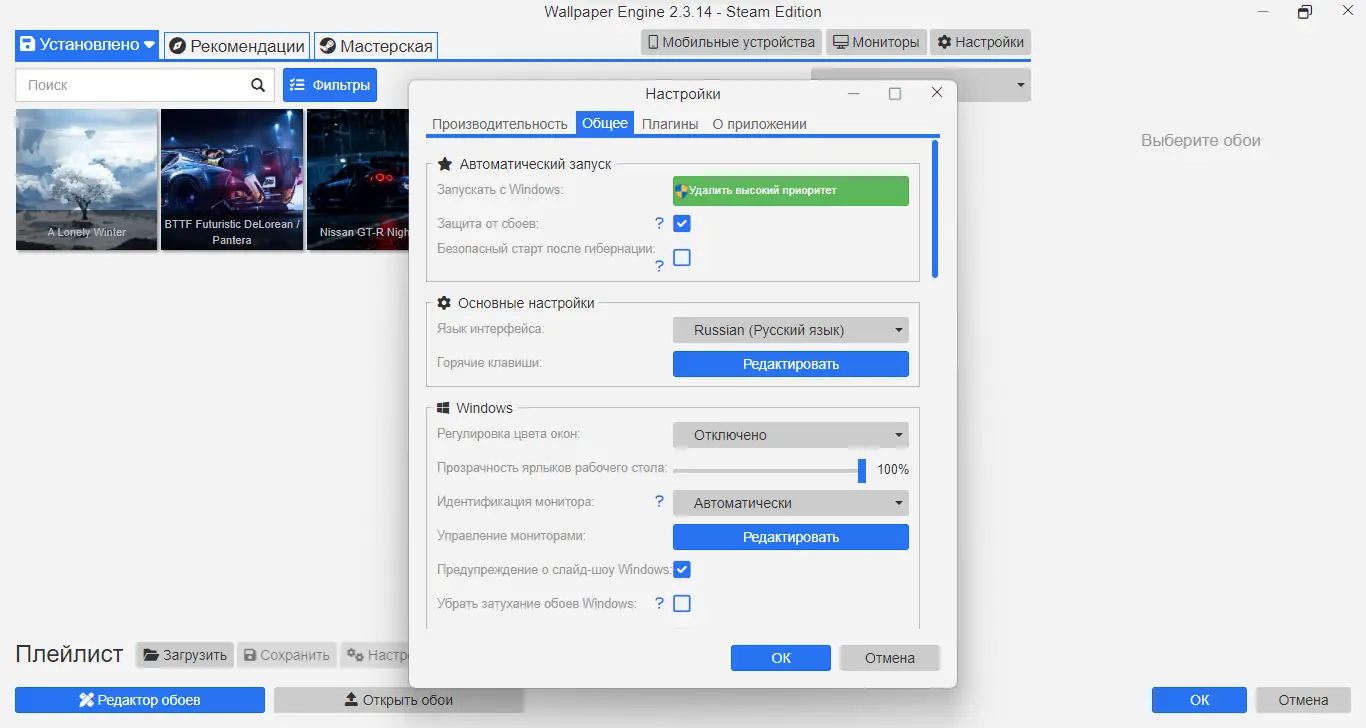This screenshot has width=1366, height=728.
Task: Select the BTTF Futuristic DeLorean wallpaper
Action: pyautogui.click(x=232, y=179)
